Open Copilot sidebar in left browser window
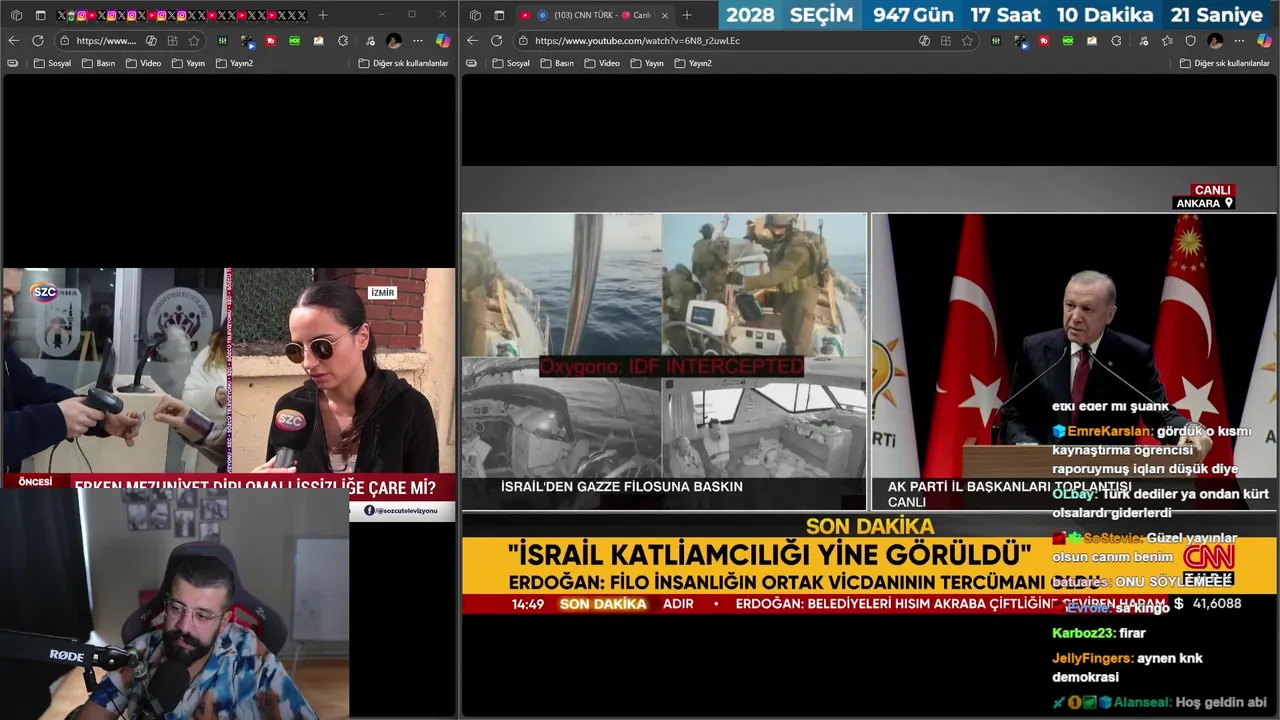Image resolution: width=1280 pixels, height=720 pixels. [x=443, y=41]
